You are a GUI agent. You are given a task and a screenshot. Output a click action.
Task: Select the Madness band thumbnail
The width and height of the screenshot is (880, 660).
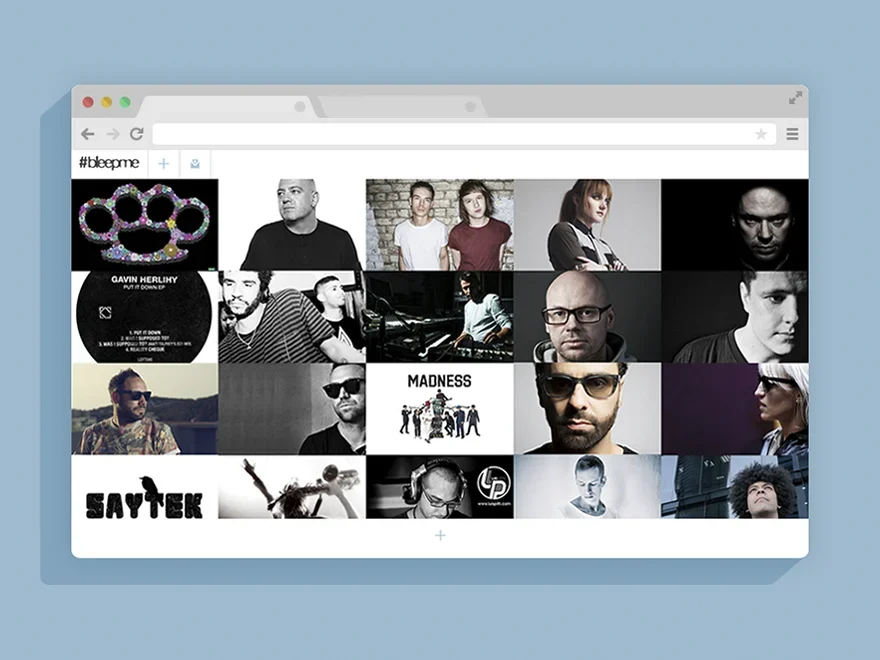coord(440,409)
